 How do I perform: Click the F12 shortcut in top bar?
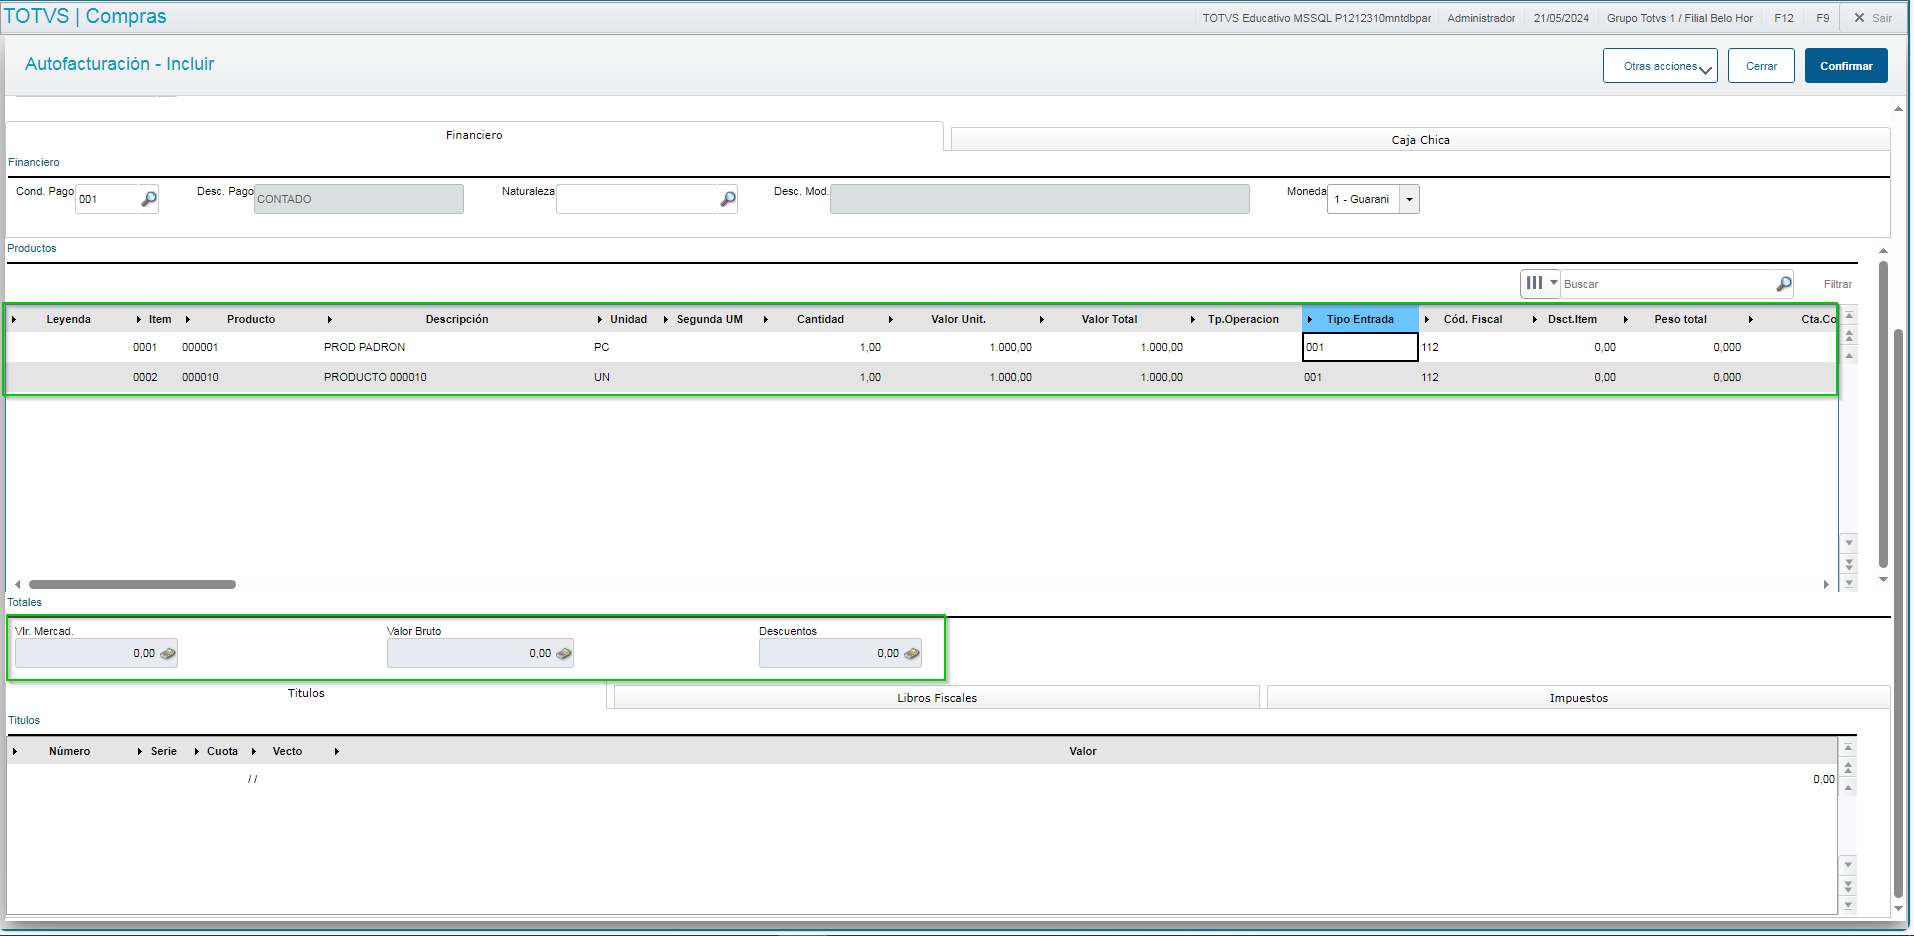click(x=1784, y=18)
